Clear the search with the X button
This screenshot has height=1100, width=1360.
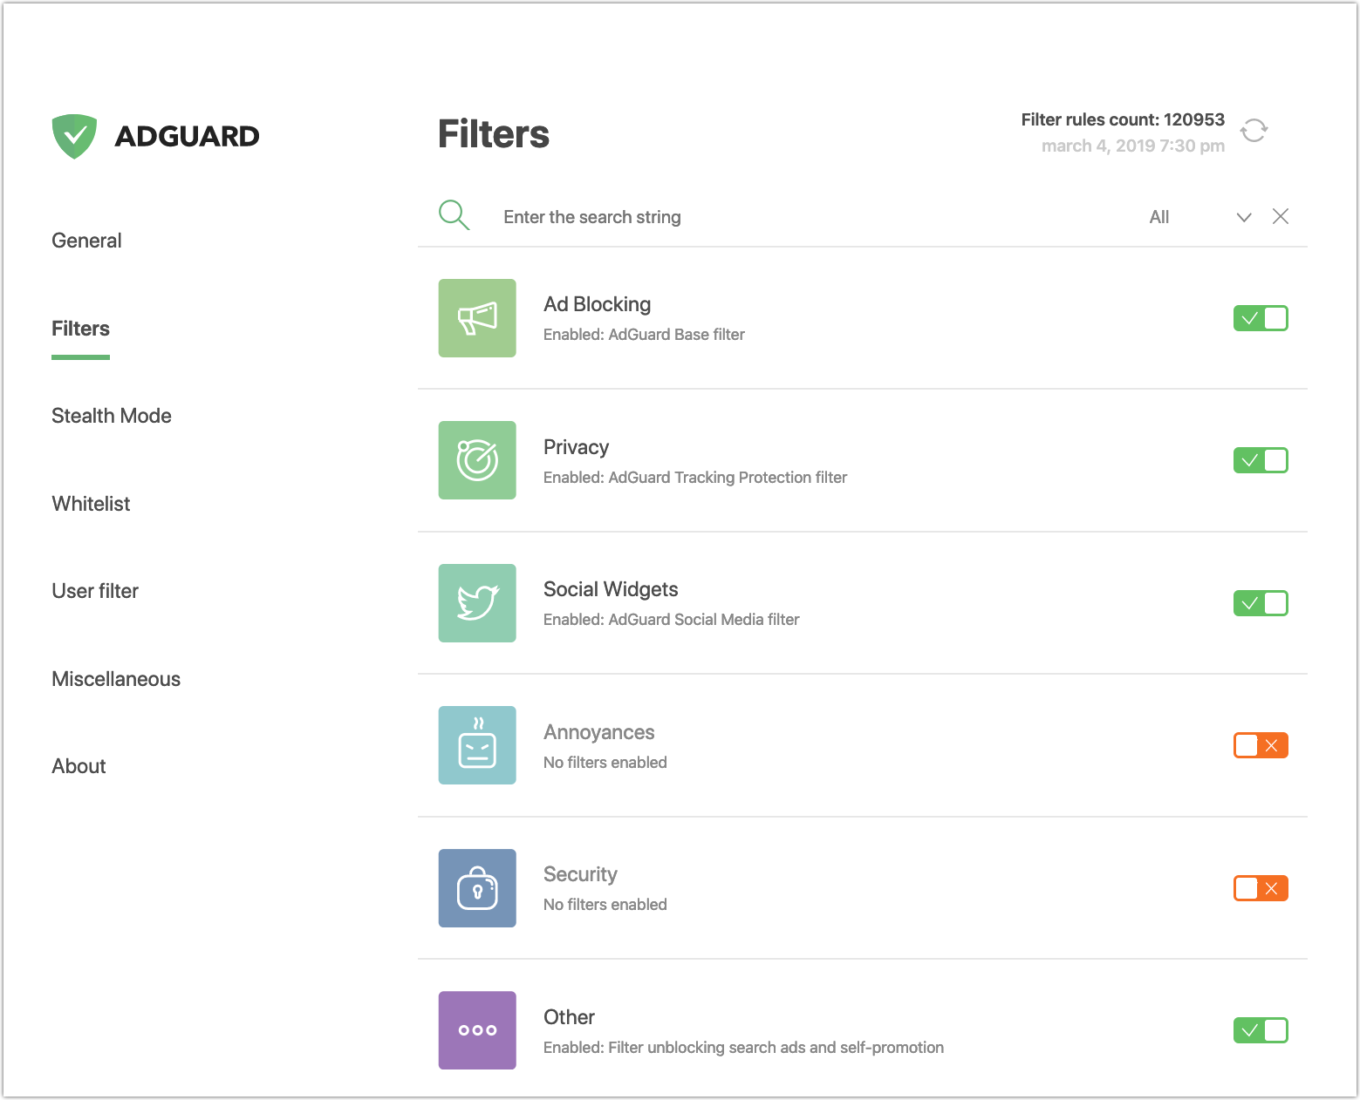pyautogui.click(x=1280, y=216)
